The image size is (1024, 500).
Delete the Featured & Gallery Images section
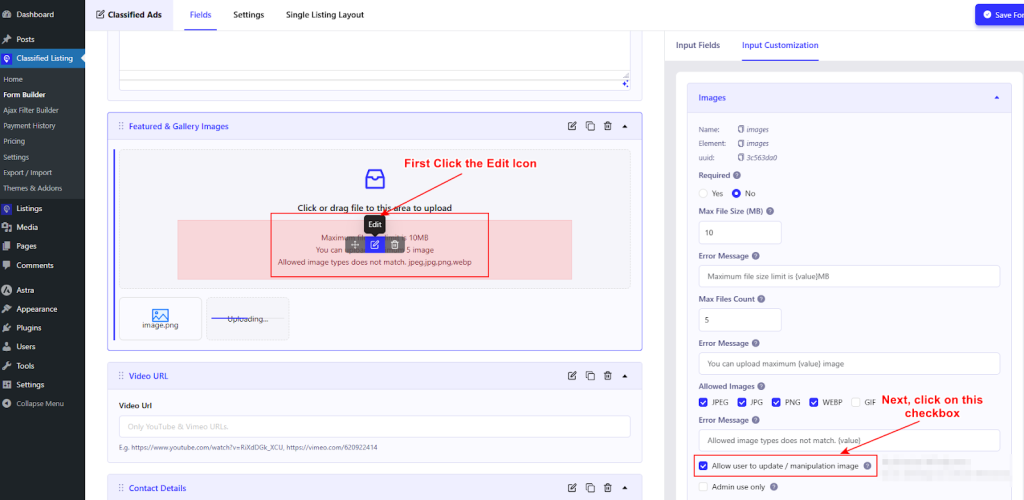coord(607,126)
